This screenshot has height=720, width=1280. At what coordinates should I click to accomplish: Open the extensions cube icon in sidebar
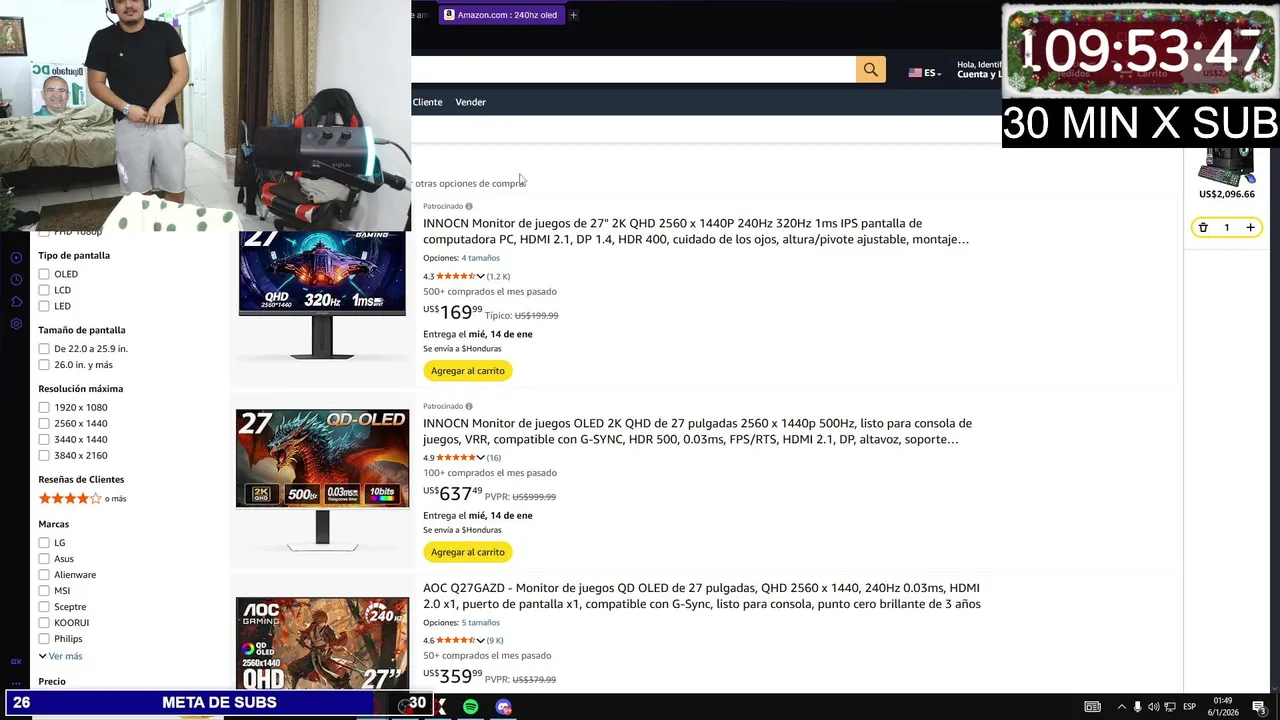pyautogui.click(x=16, y=302)
